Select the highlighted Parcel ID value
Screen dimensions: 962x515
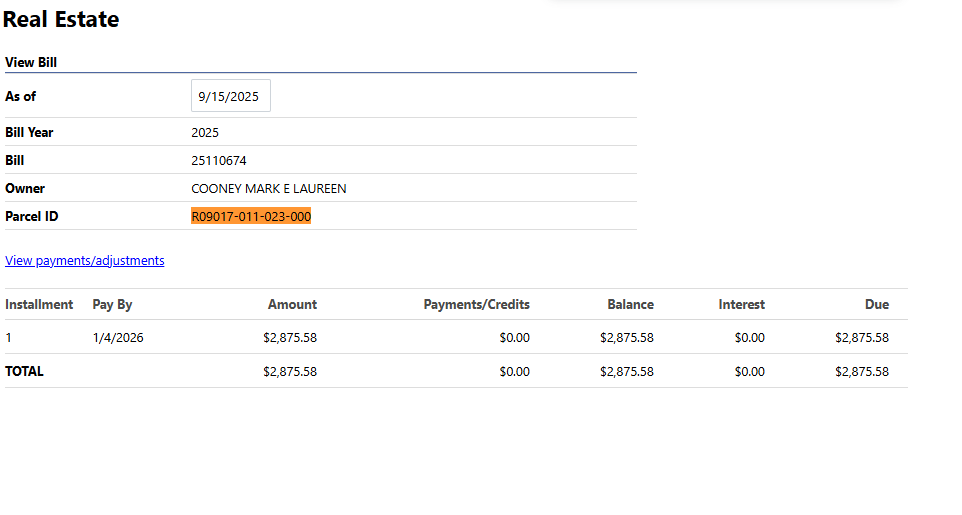[251, 216]
